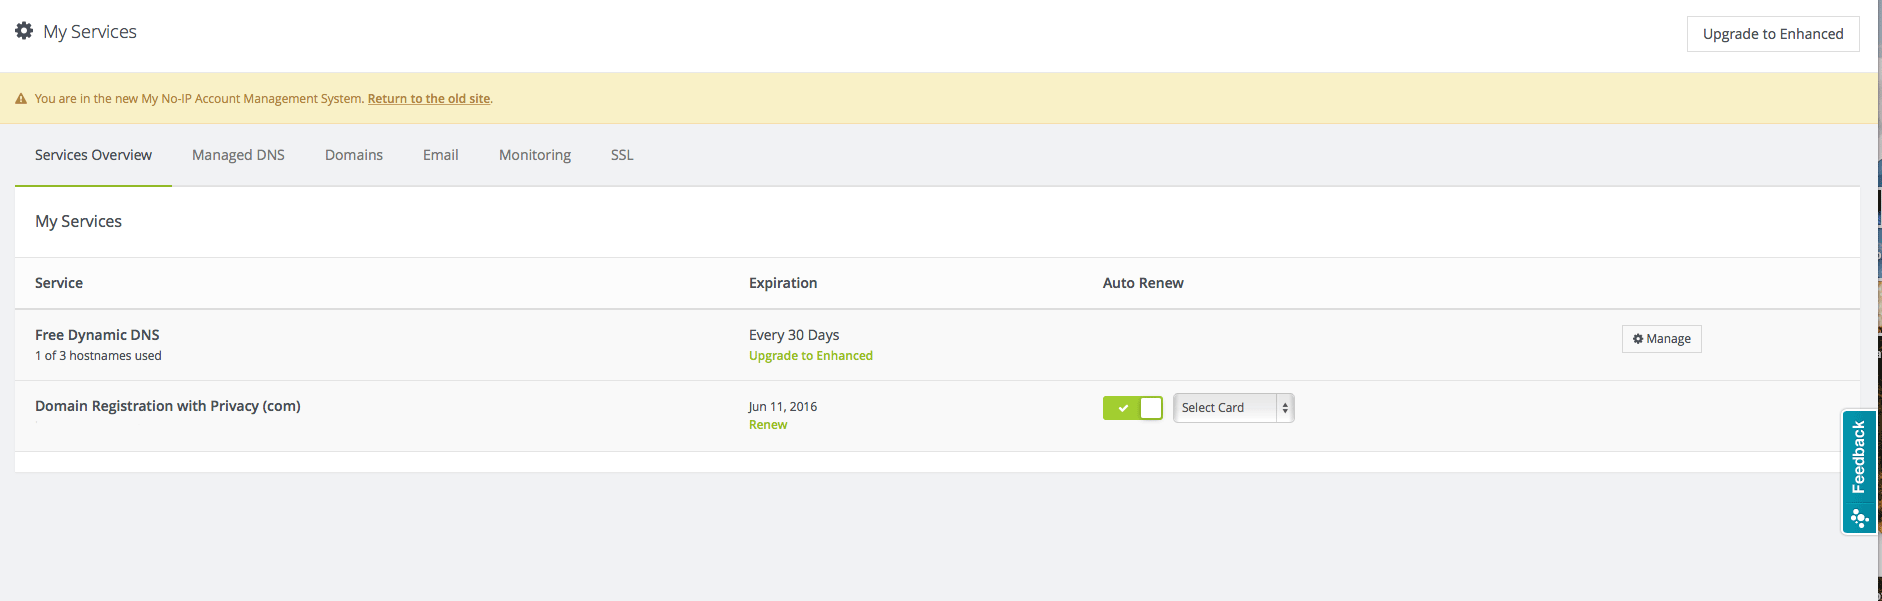Viewport: 1882px width, 601px height.
Task: Switch to the Managed DNS tab
Action: [238, 155]
